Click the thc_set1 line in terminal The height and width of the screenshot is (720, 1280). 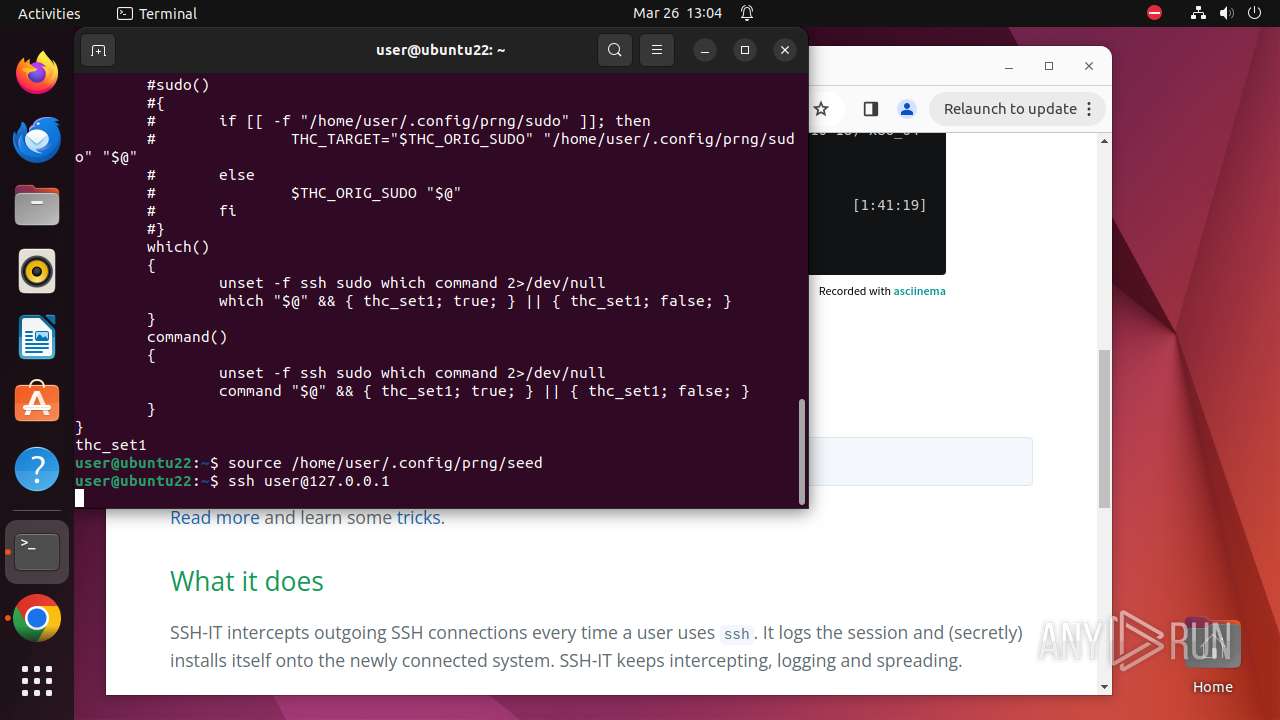click(111, 445)
